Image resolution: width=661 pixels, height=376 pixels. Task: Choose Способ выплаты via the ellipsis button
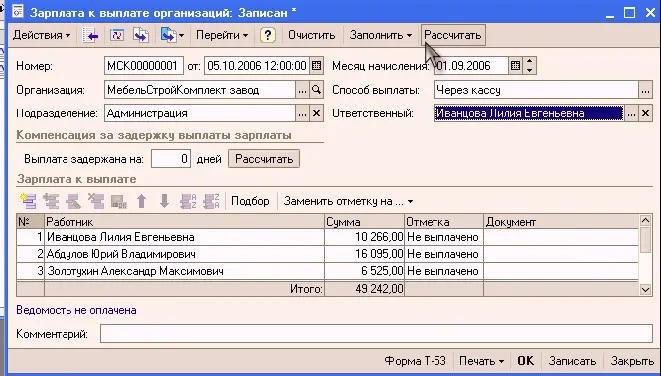pyautogui.click(x=645, y=90)
